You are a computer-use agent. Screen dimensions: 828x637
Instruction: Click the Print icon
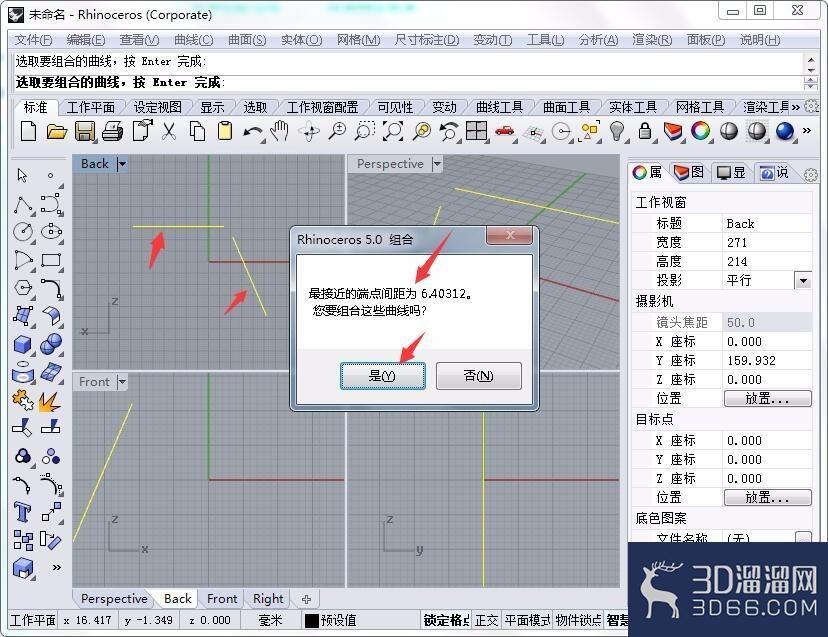tap(112, 131)
